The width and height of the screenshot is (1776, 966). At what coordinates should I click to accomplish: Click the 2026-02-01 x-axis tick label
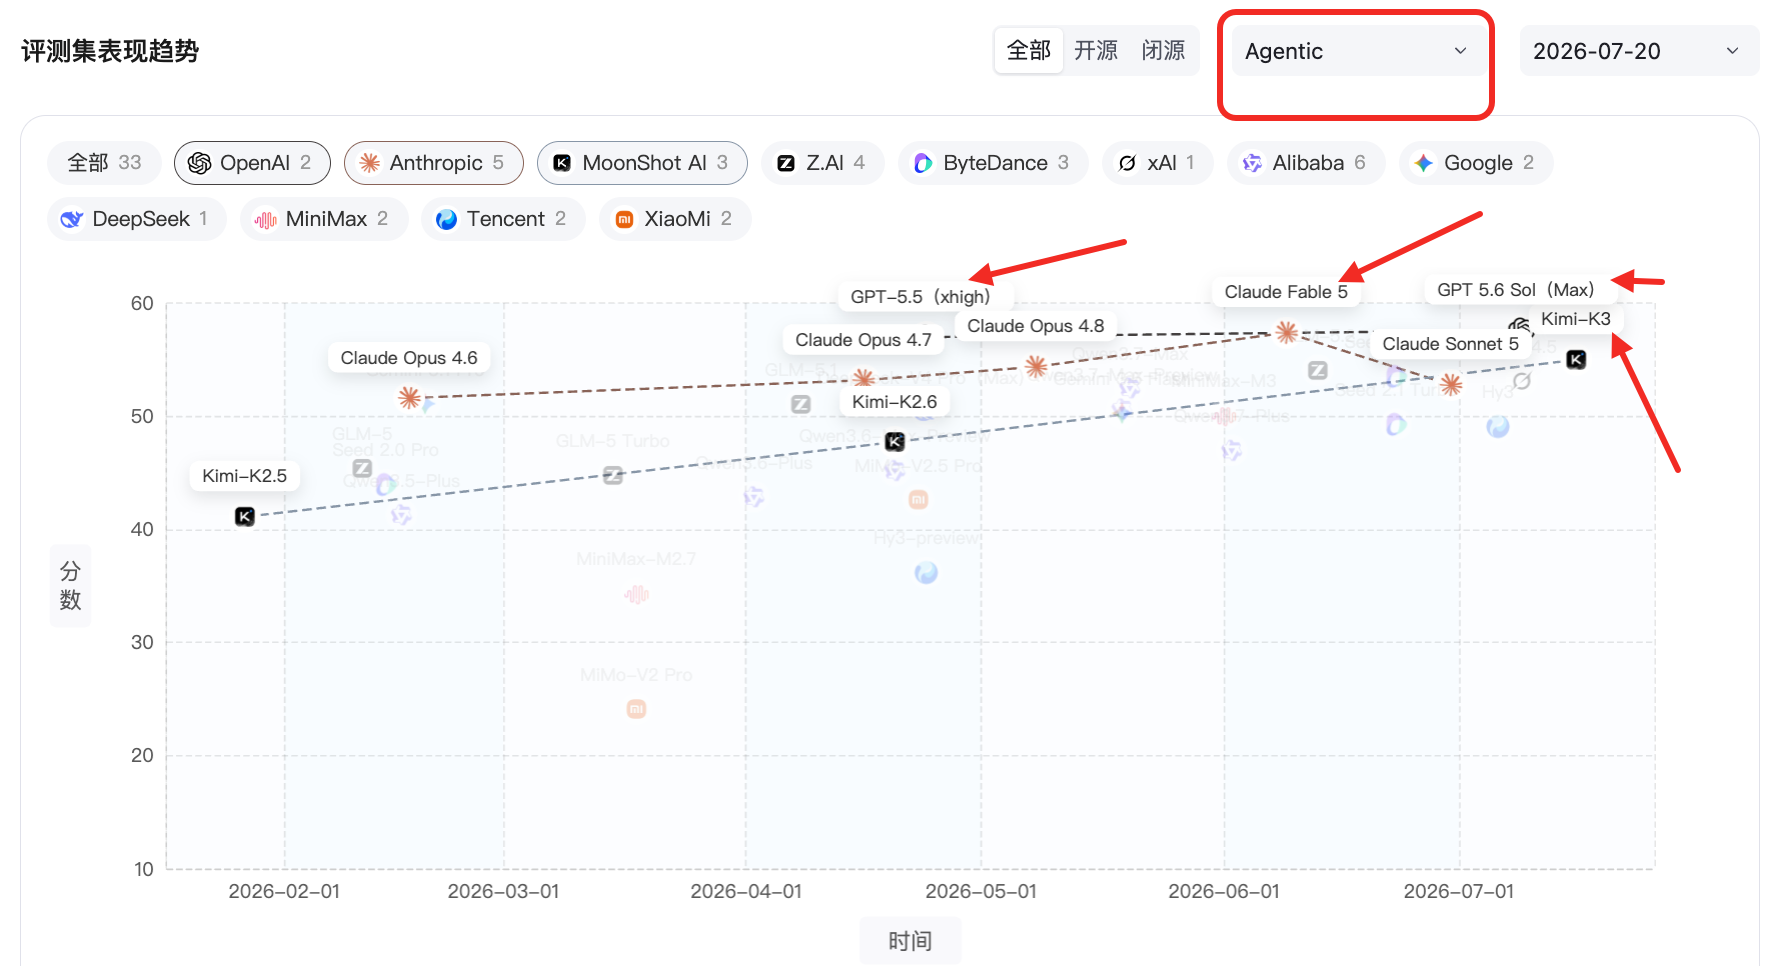point(284,891)
